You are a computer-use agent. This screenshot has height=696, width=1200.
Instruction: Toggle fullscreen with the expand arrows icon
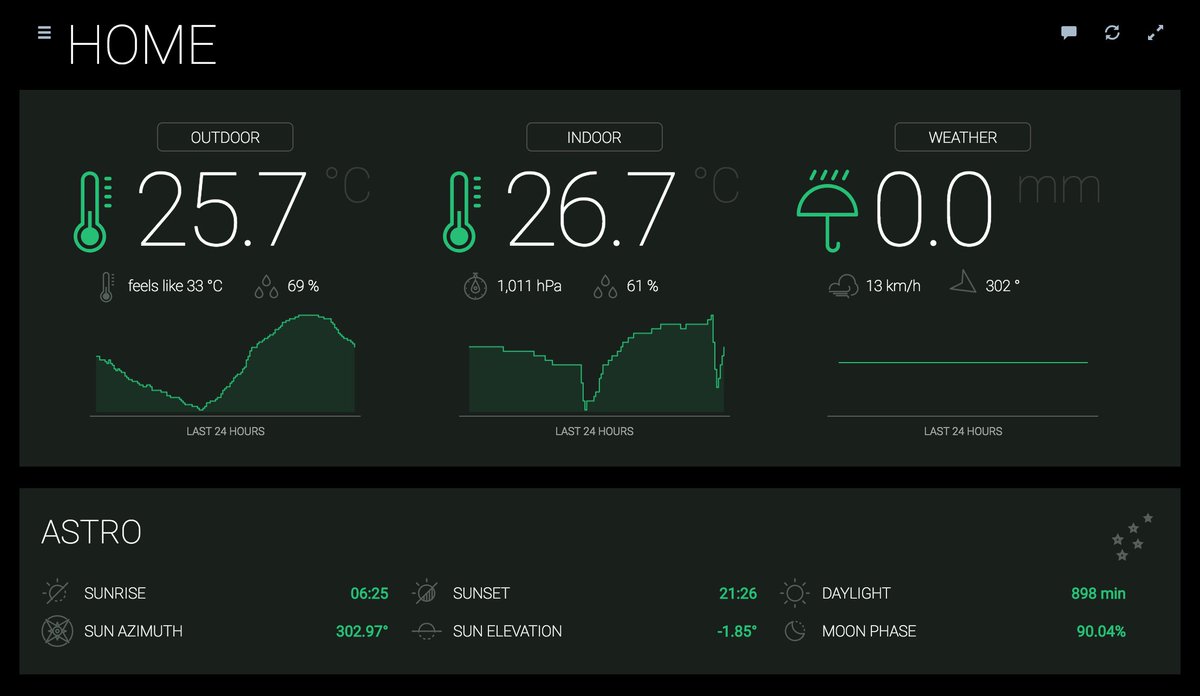[x=1156, y=33]
